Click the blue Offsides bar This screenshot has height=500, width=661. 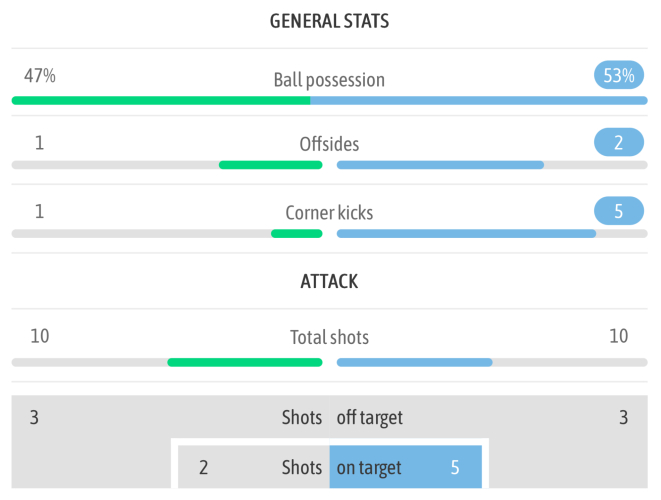click(440, 165)
